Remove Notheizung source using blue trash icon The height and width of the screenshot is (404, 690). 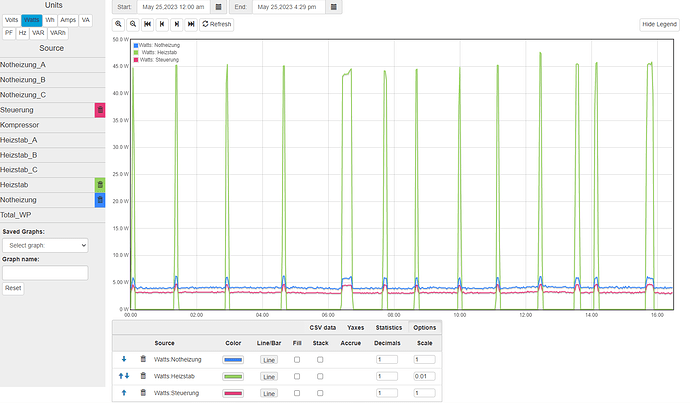point(100,200)
